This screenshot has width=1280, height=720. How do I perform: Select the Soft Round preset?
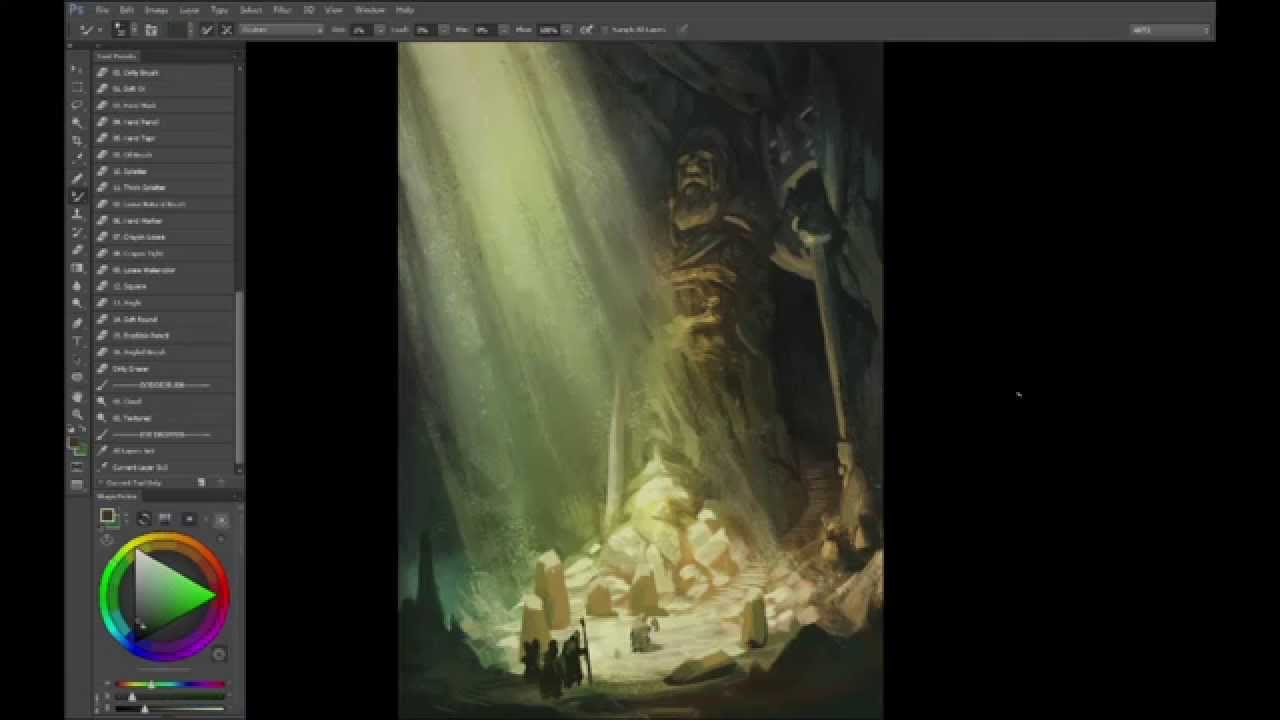pos(165,319)
